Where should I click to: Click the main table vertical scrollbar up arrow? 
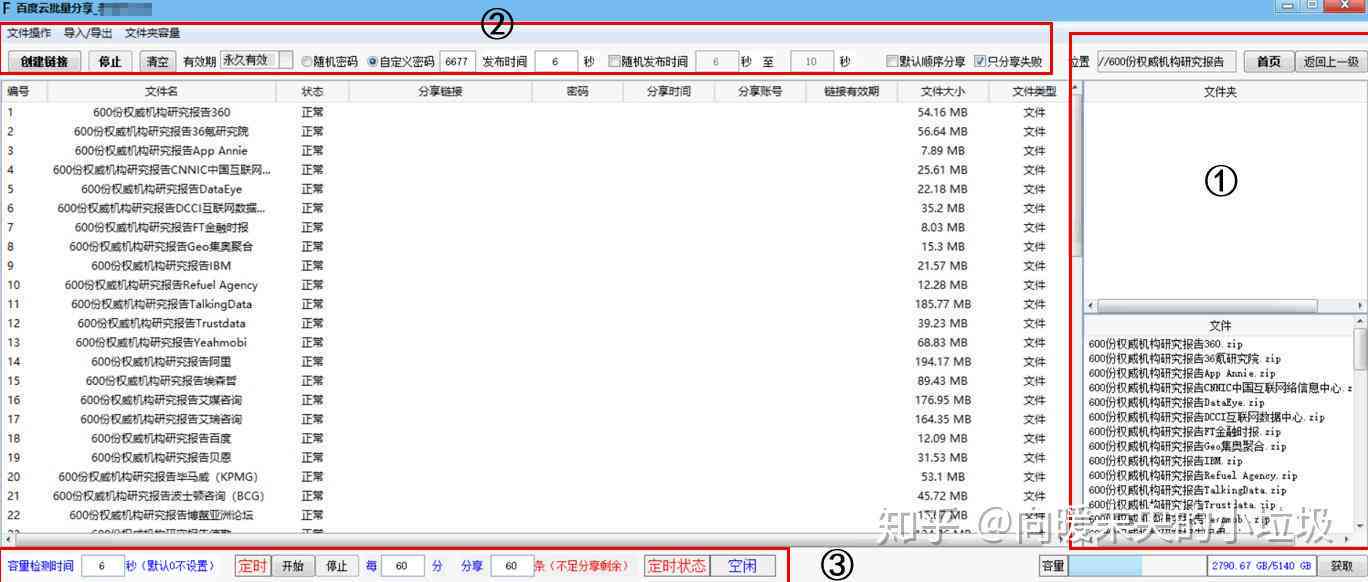pyautogui.click(x=1076, y=88)
